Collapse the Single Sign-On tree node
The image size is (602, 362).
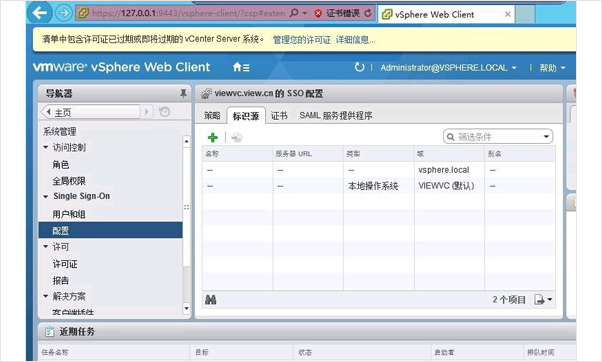pyautogui.click(x=46, y=197)
